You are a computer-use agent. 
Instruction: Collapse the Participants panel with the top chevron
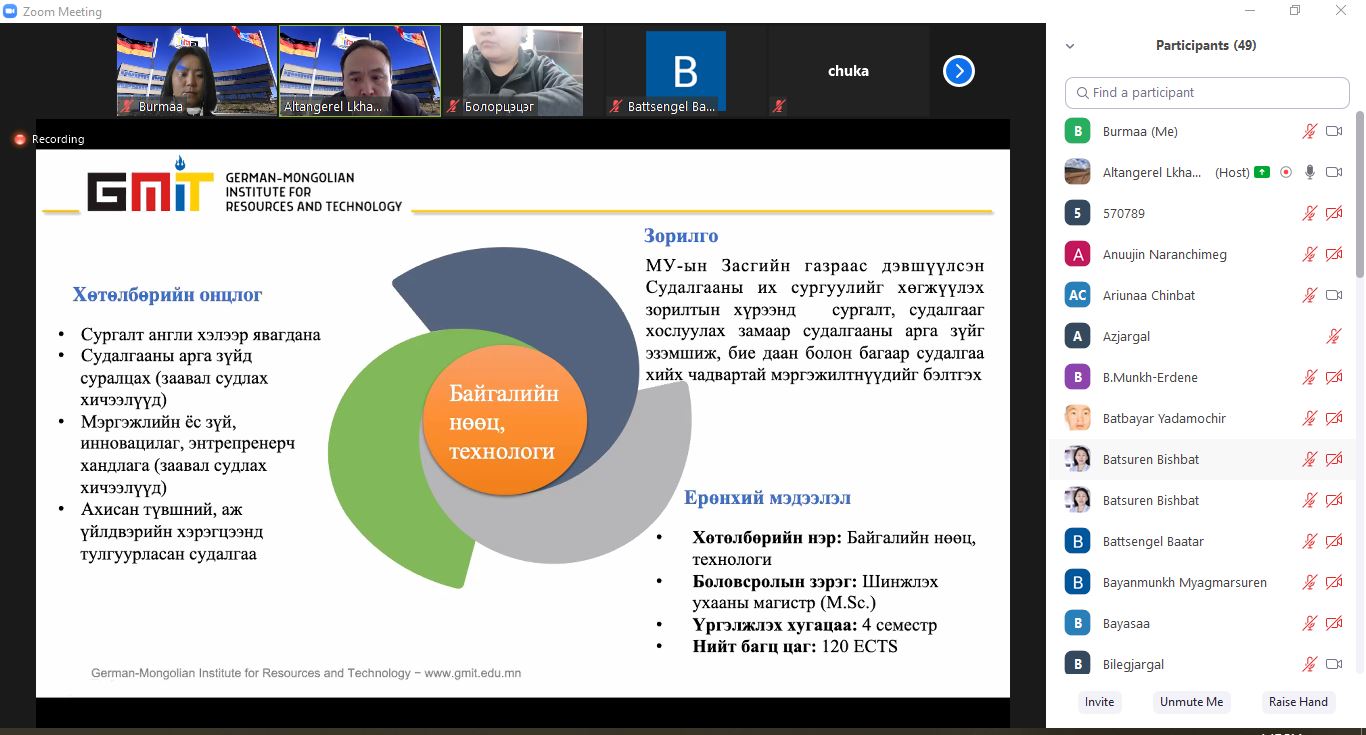tap(1070, 46)
